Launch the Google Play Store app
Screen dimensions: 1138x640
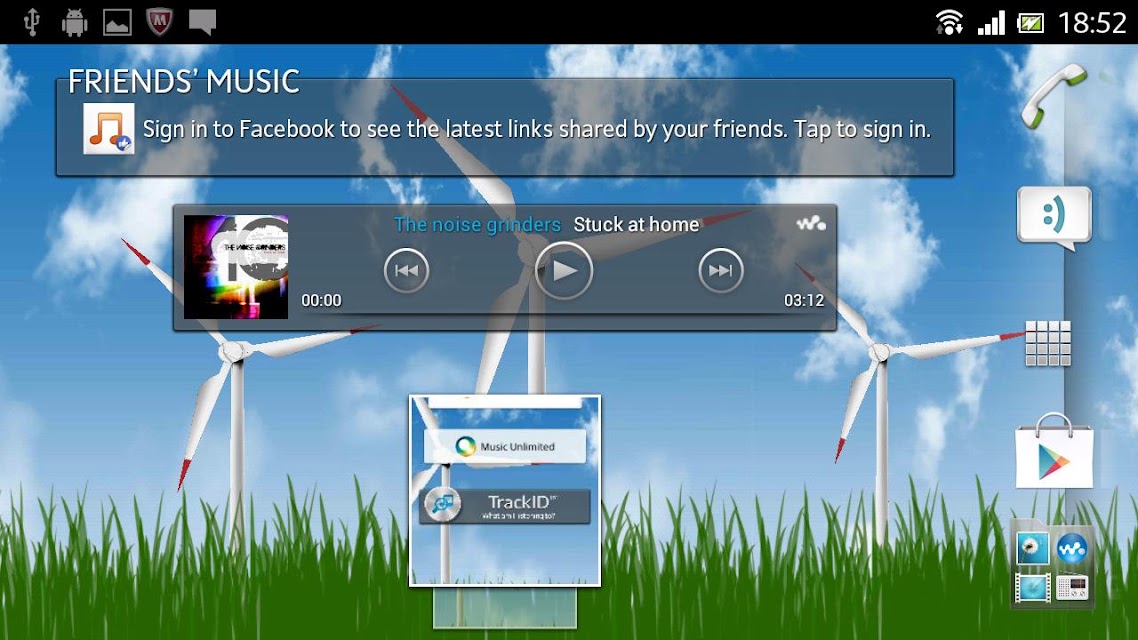(x=1054, y=451)
